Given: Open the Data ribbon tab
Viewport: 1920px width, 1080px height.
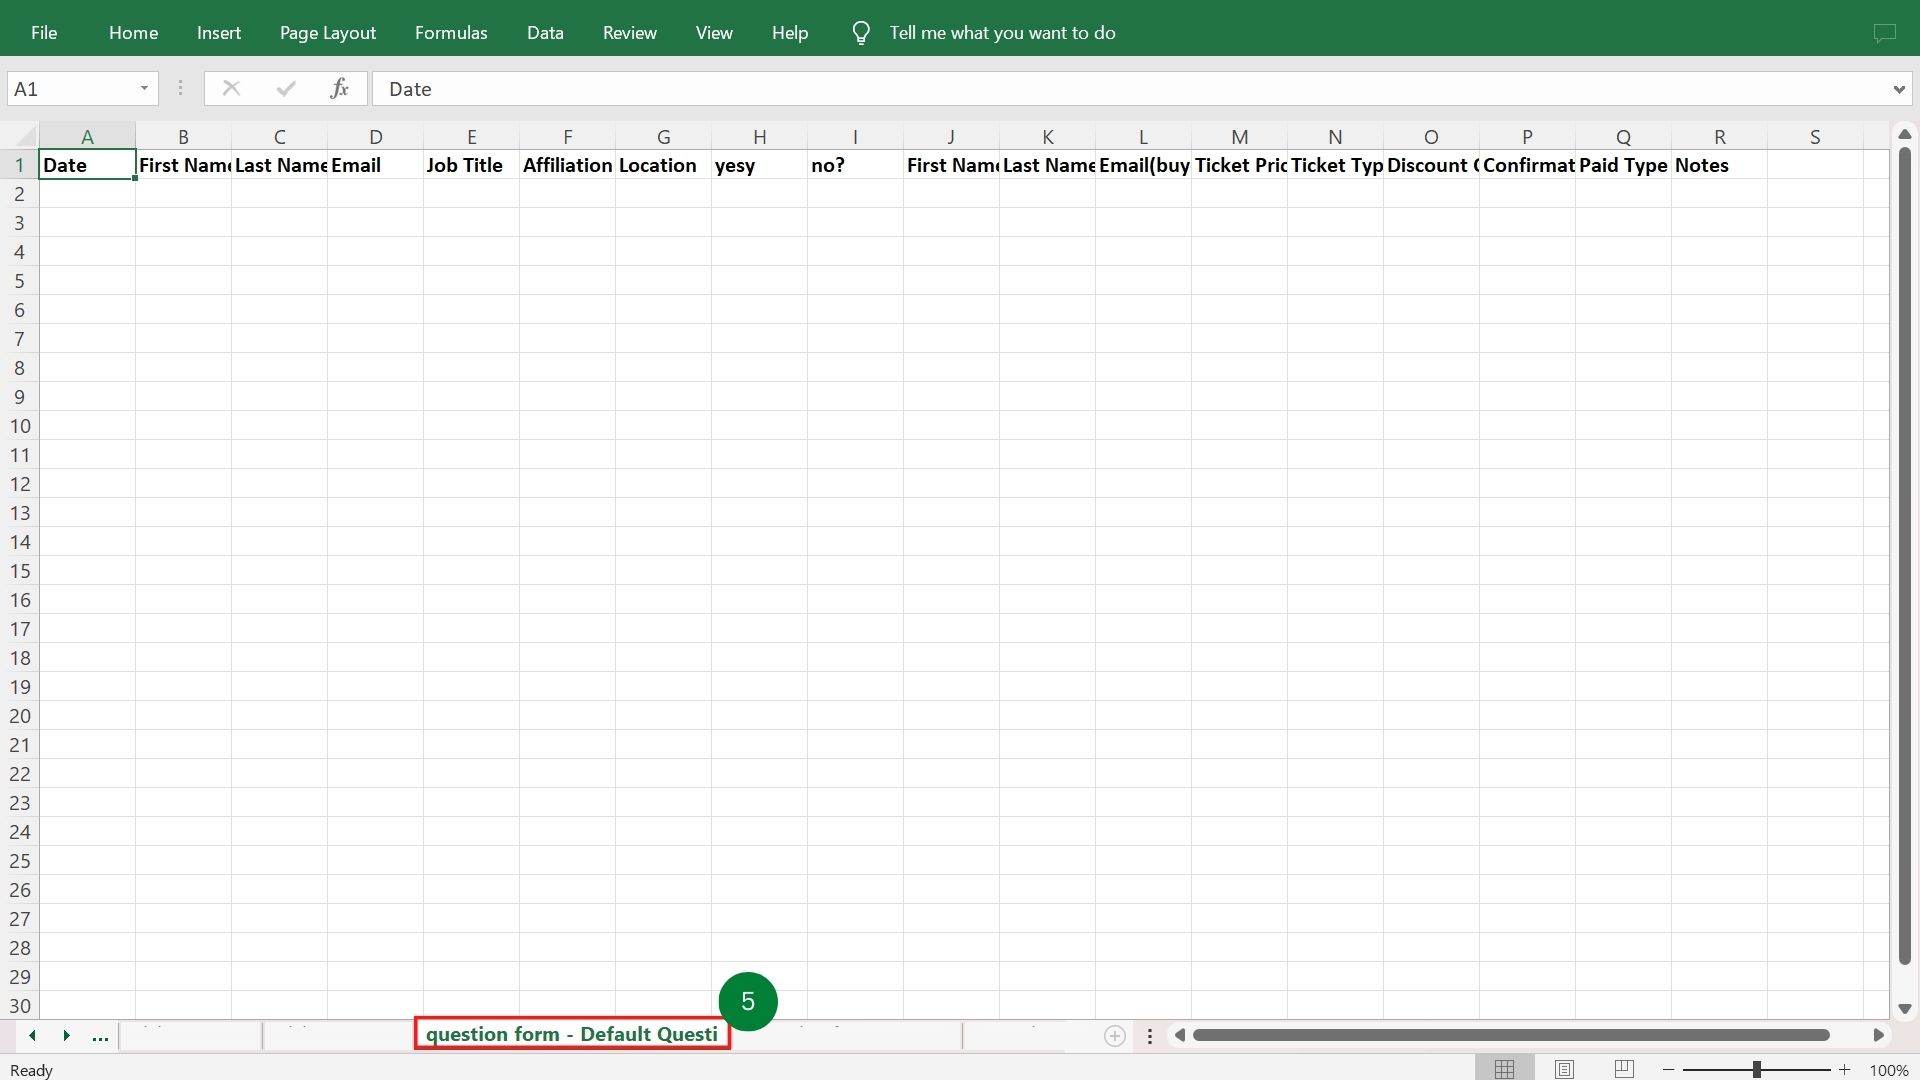Looking at the screenshot, I should (545, 33).
